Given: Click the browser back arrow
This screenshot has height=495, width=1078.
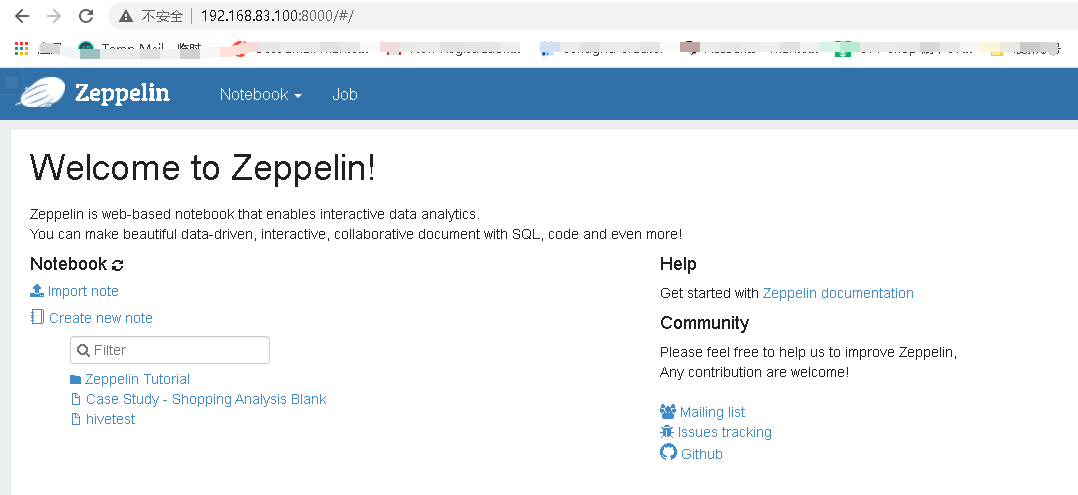Looking at the screenshot, I should click(x=22, y=16).
